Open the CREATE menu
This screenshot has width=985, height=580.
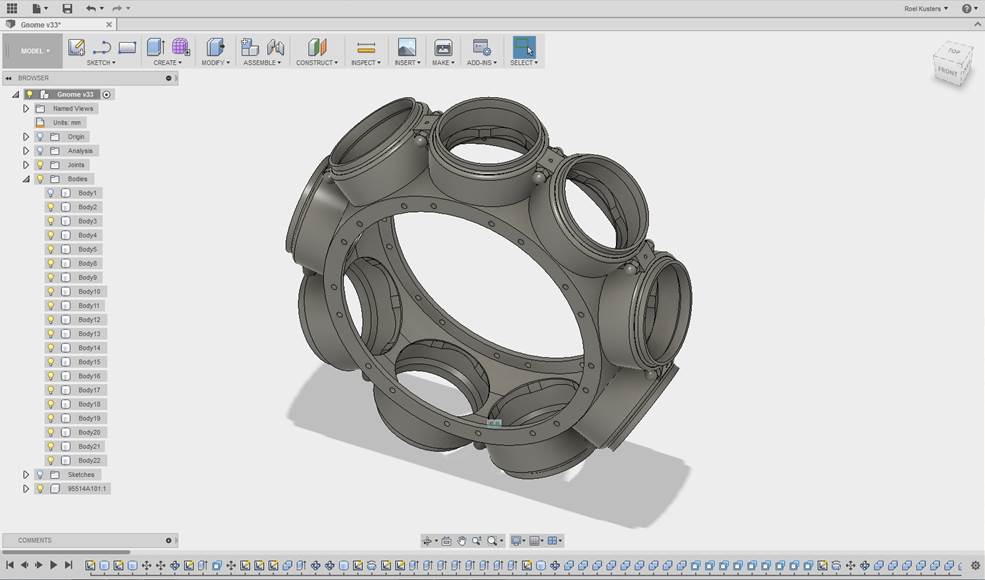[x=168, y=63]
